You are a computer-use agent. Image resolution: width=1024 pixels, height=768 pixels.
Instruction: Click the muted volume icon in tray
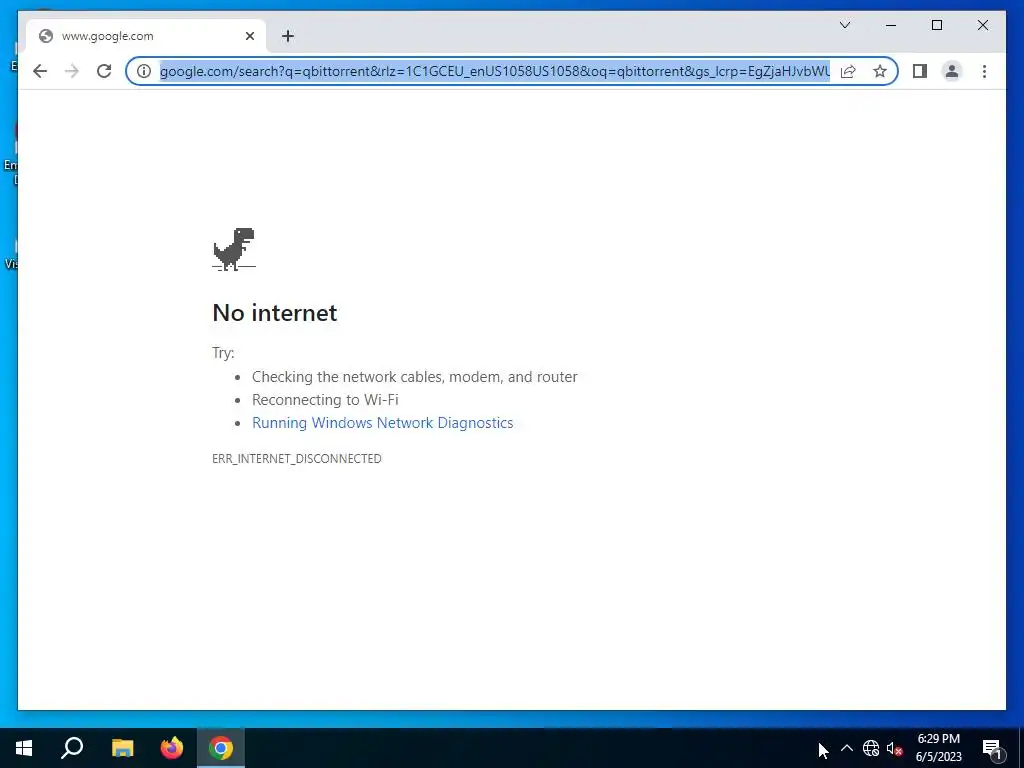(894, 748)
